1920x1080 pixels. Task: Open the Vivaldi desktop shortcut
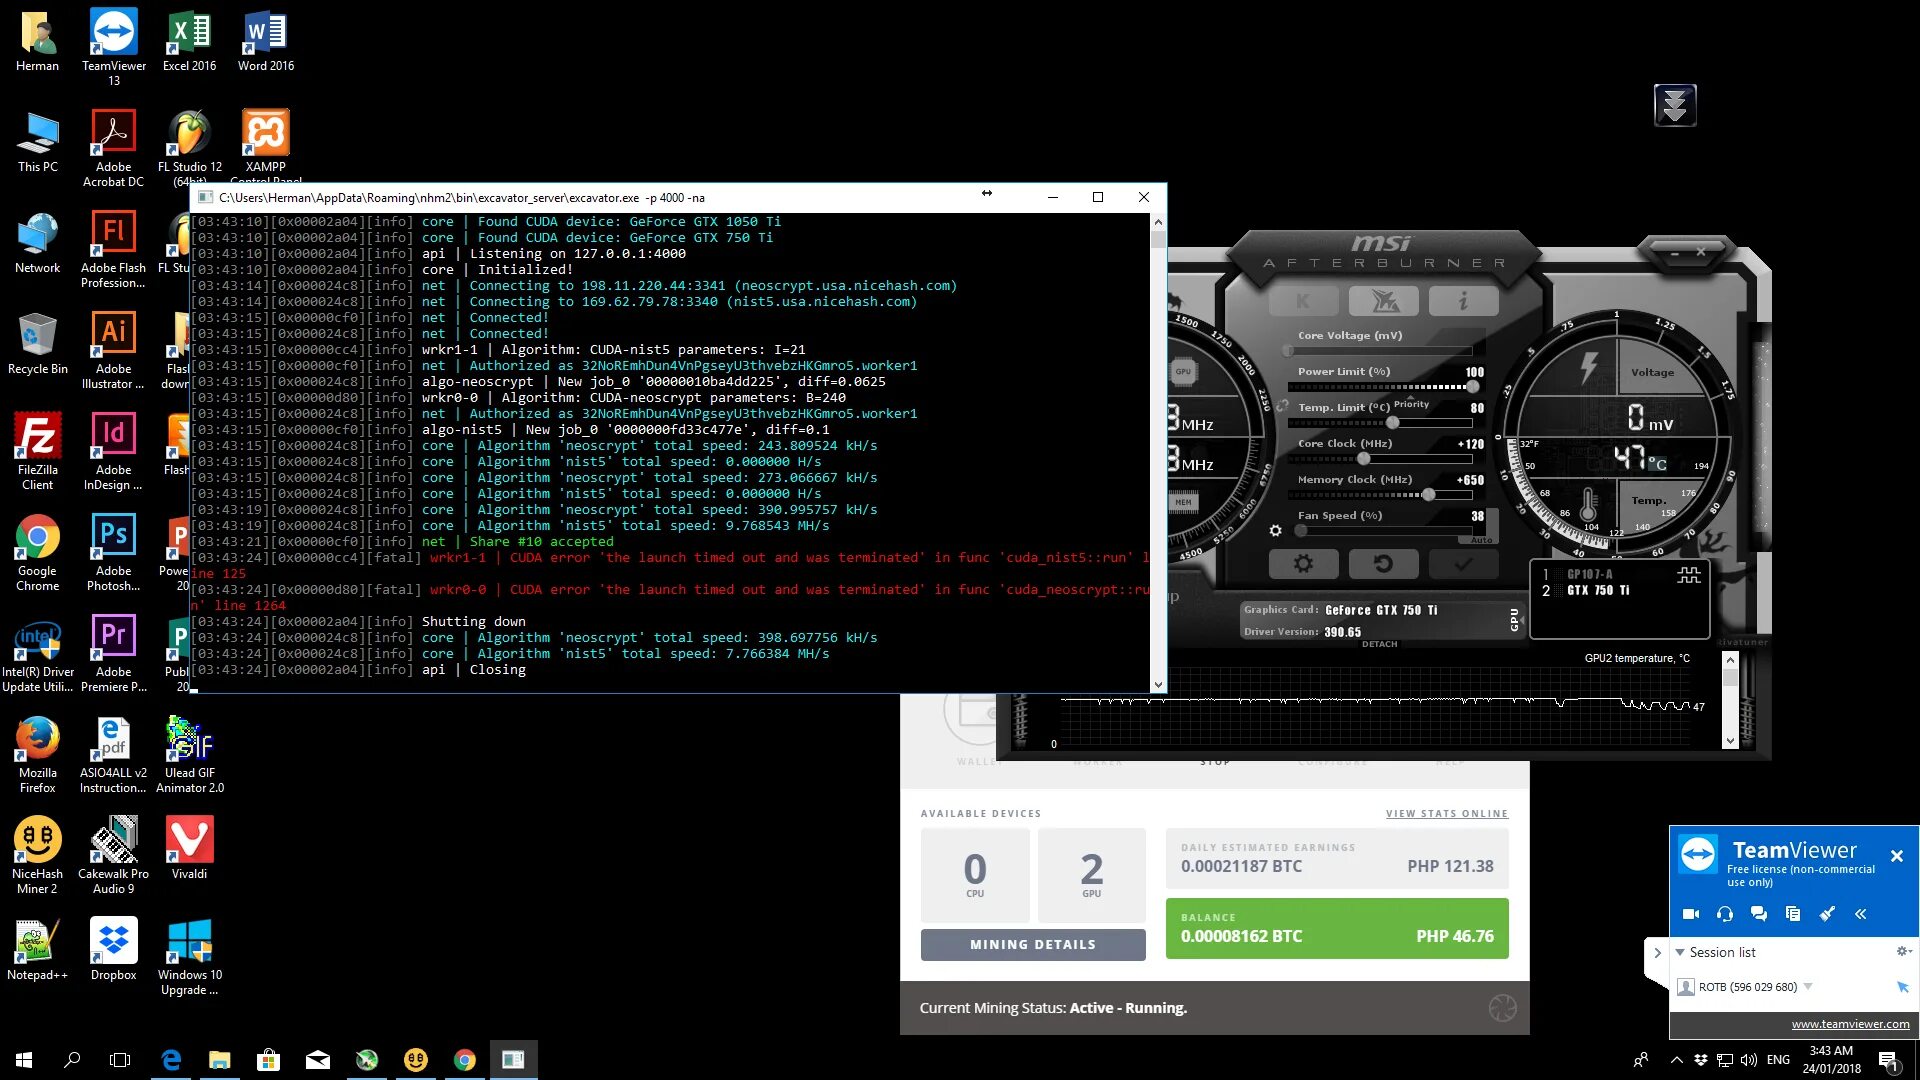tap(189, 847)
